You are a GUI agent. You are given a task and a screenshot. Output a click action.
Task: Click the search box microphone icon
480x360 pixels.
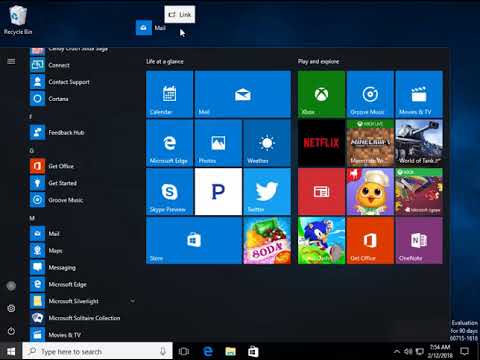click(163, 351)
